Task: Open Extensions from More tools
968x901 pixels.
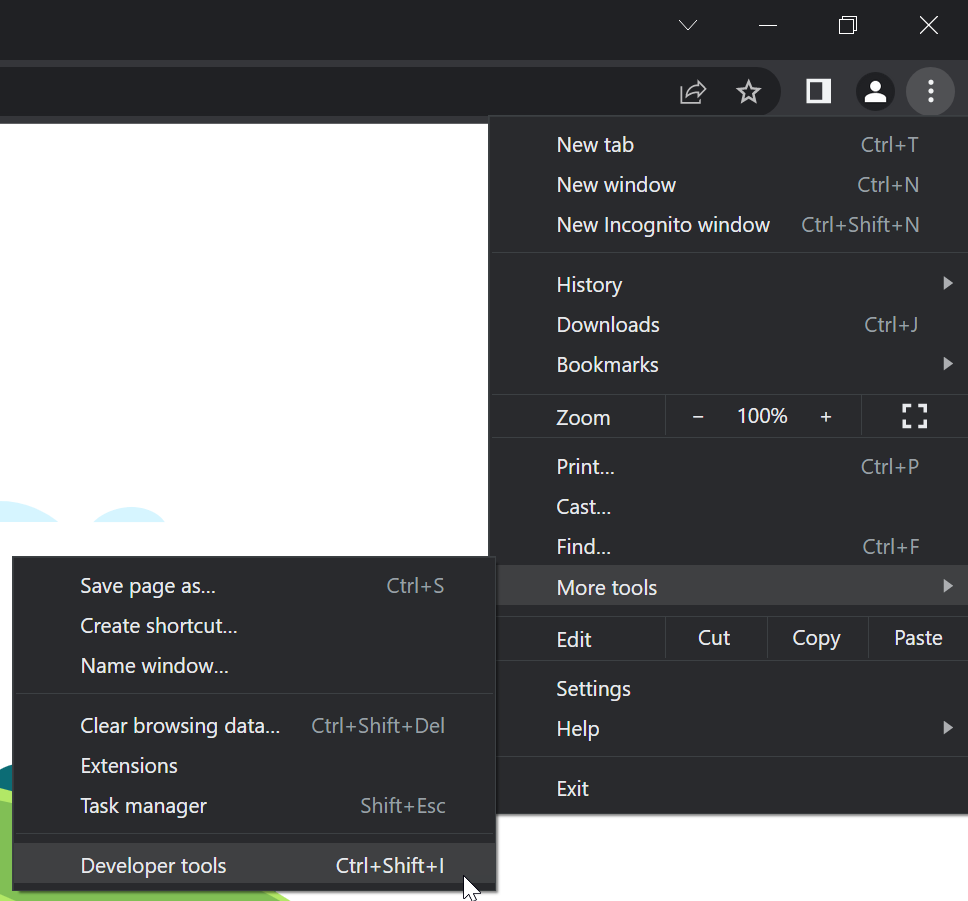Action: pyautogui.click(x=254, y=766)
